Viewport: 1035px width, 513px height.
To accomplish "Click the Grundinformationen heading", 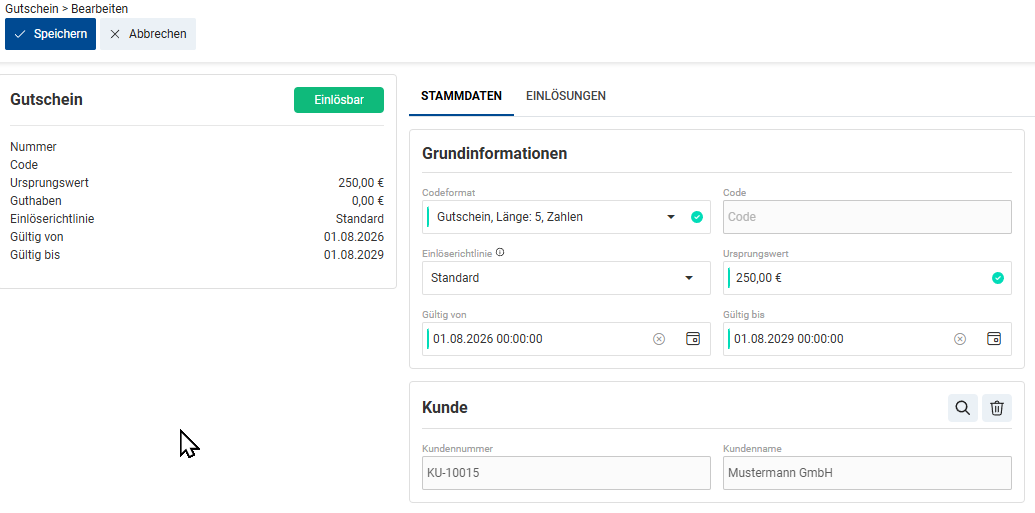I will point(494,153).
